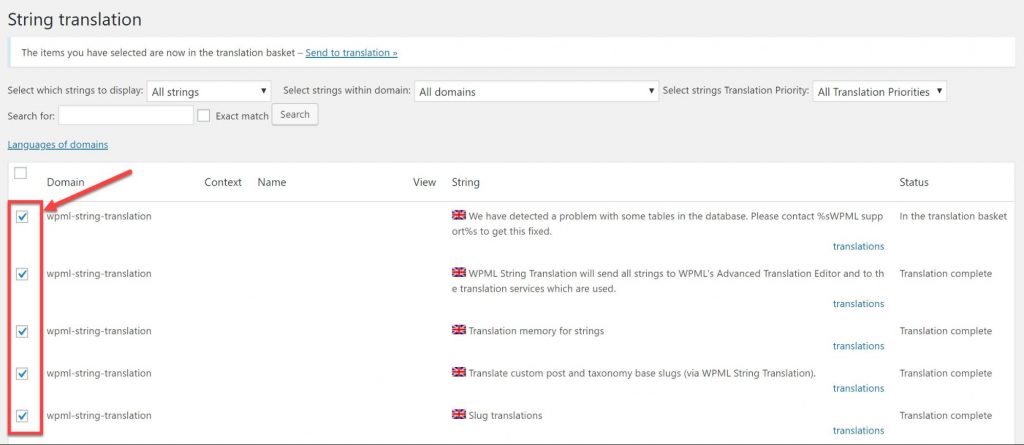Click the Status column header
This screenshot has width=1024, height=445.
point(914,182)
